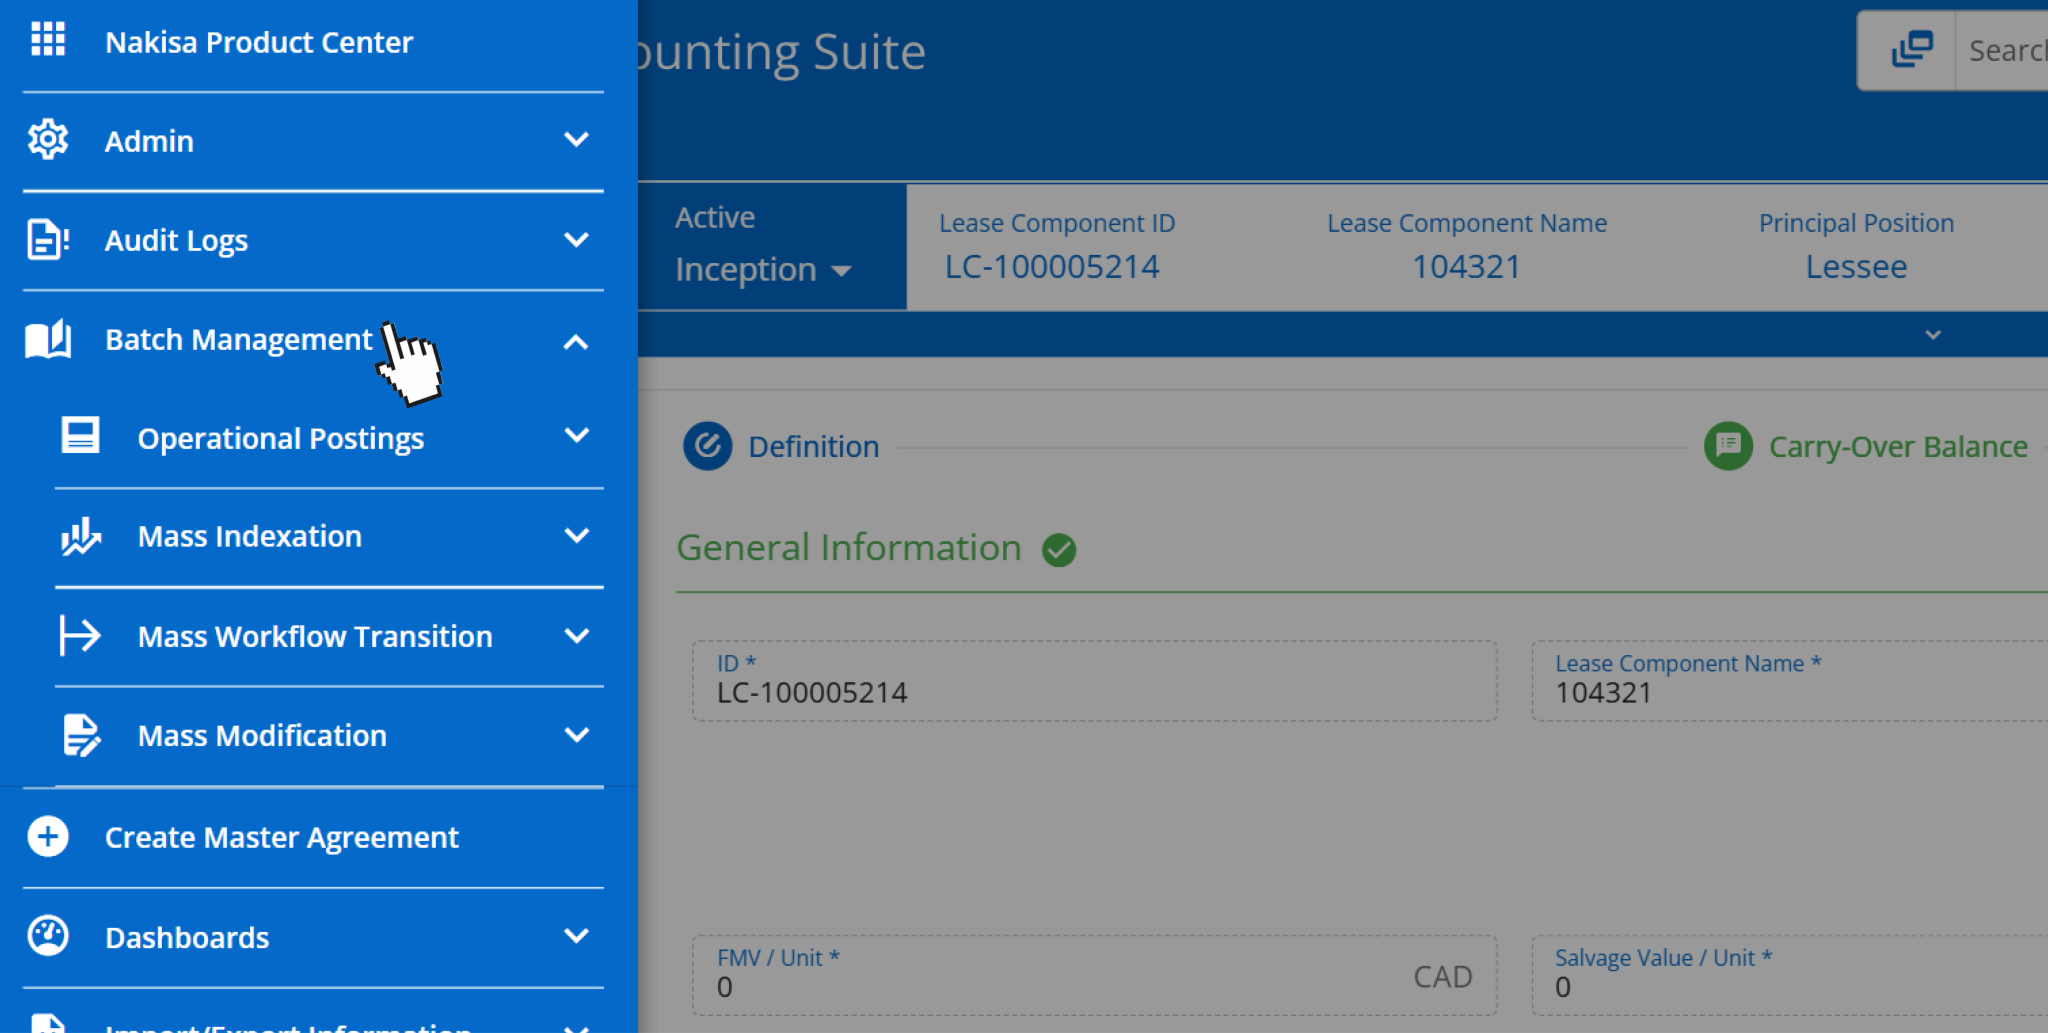The width and height of the screenshot is (2048, 1033).
Task: Expand the Dashboards submenu chevron
Action: 577,936
